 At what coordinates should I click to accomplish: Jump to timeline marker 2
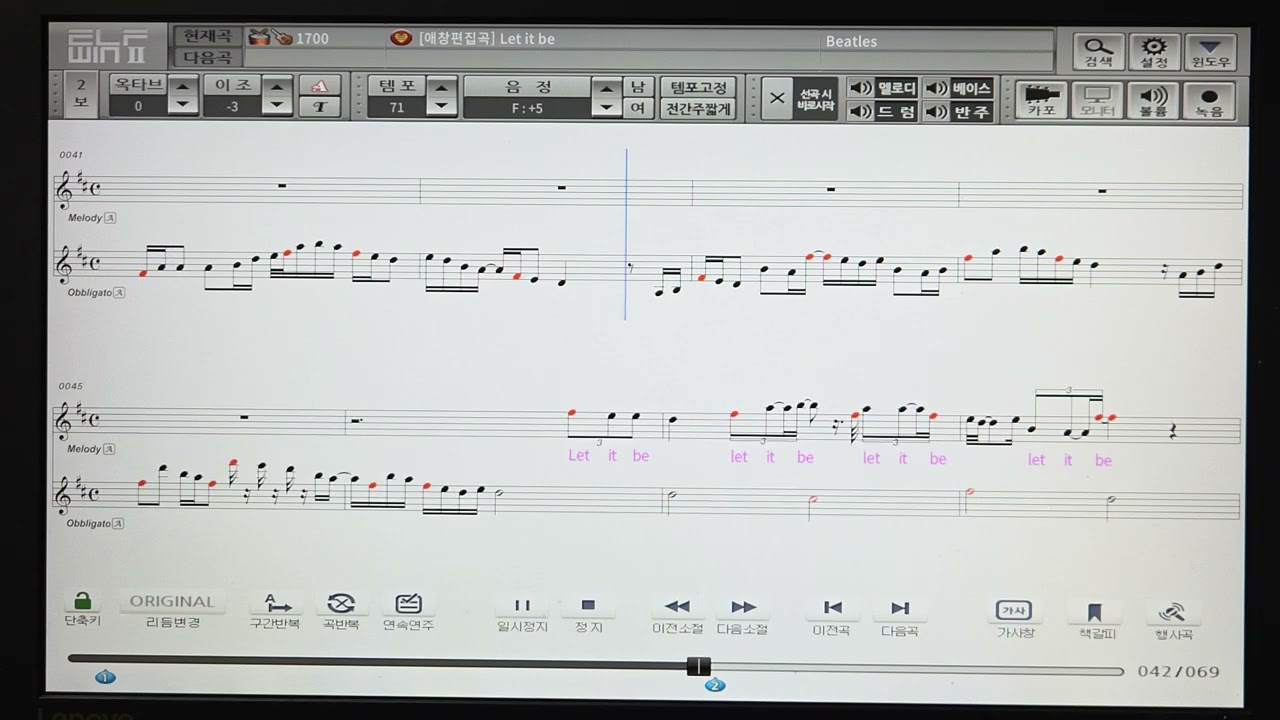tap(714, 685)
